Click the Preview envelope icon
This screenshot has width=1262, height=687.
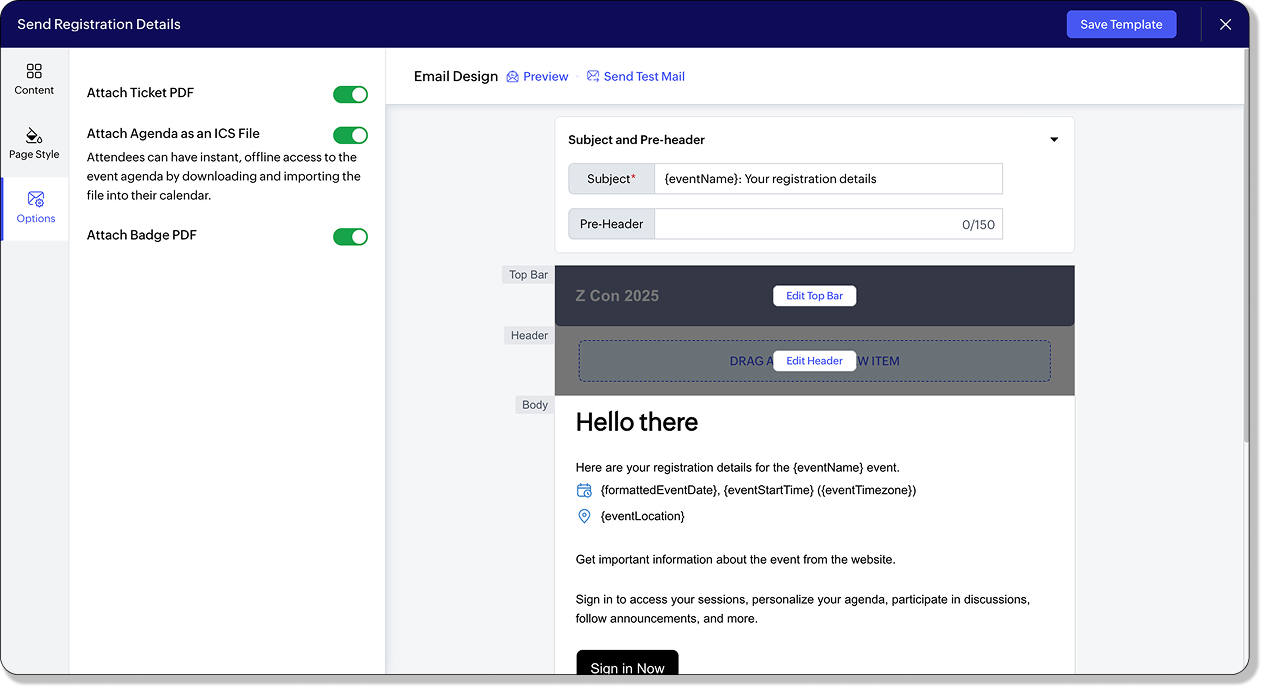[513, 76]
